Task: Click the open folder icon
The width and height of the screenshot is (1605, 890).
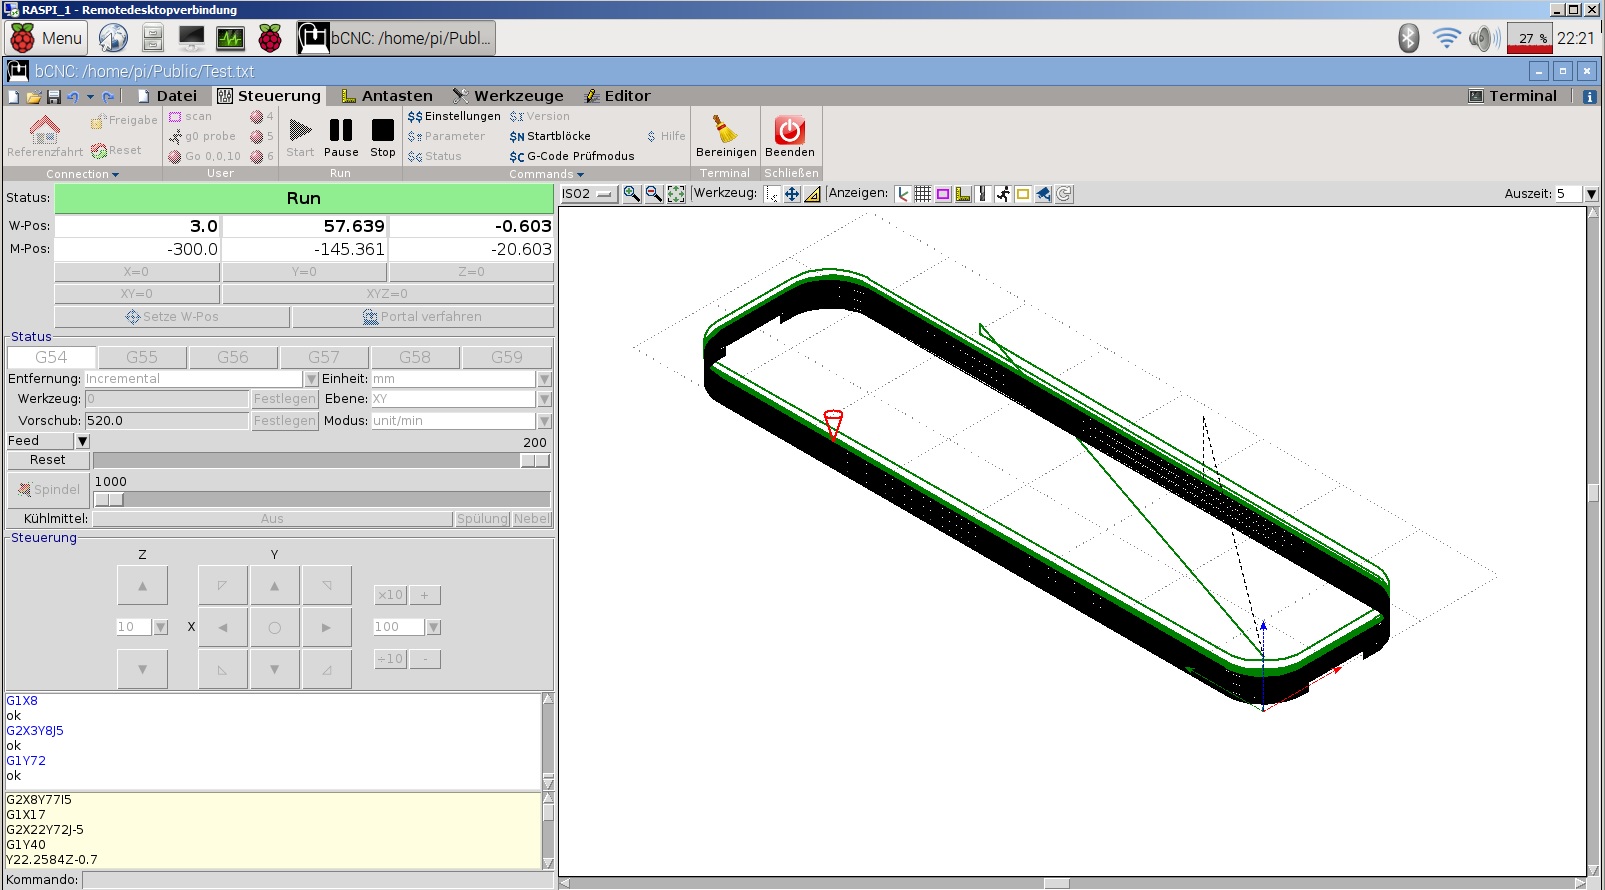Action: 33,96
